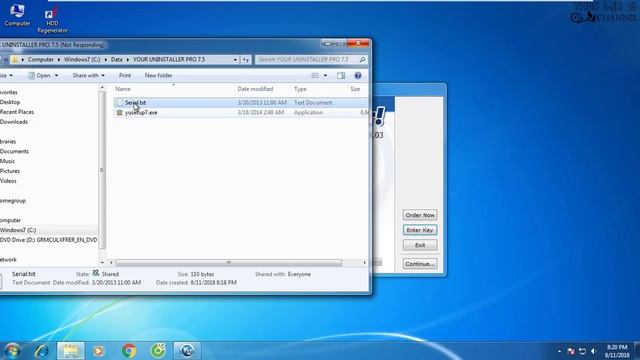The width and height of the screenshot is (640, 360).
Task: Click Exit in the uninstaller dialog
Action: point(420,245)
